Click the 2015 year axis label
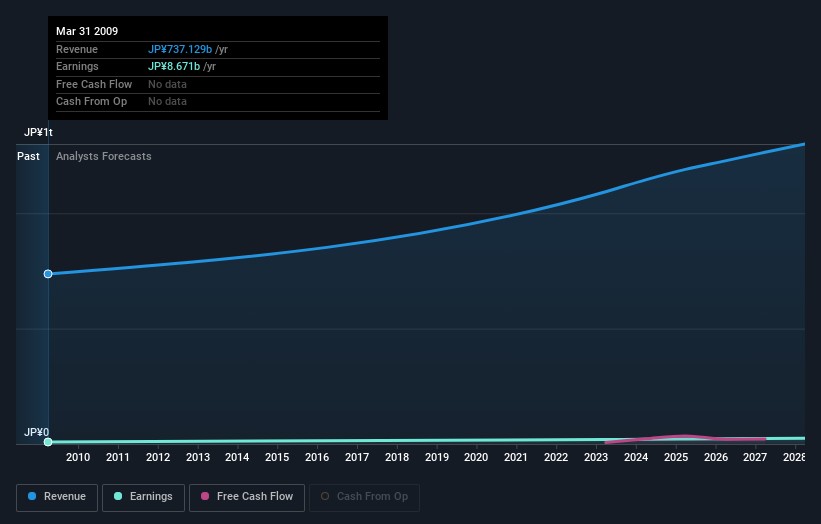 pyautogui.click(x=277, y=457)
